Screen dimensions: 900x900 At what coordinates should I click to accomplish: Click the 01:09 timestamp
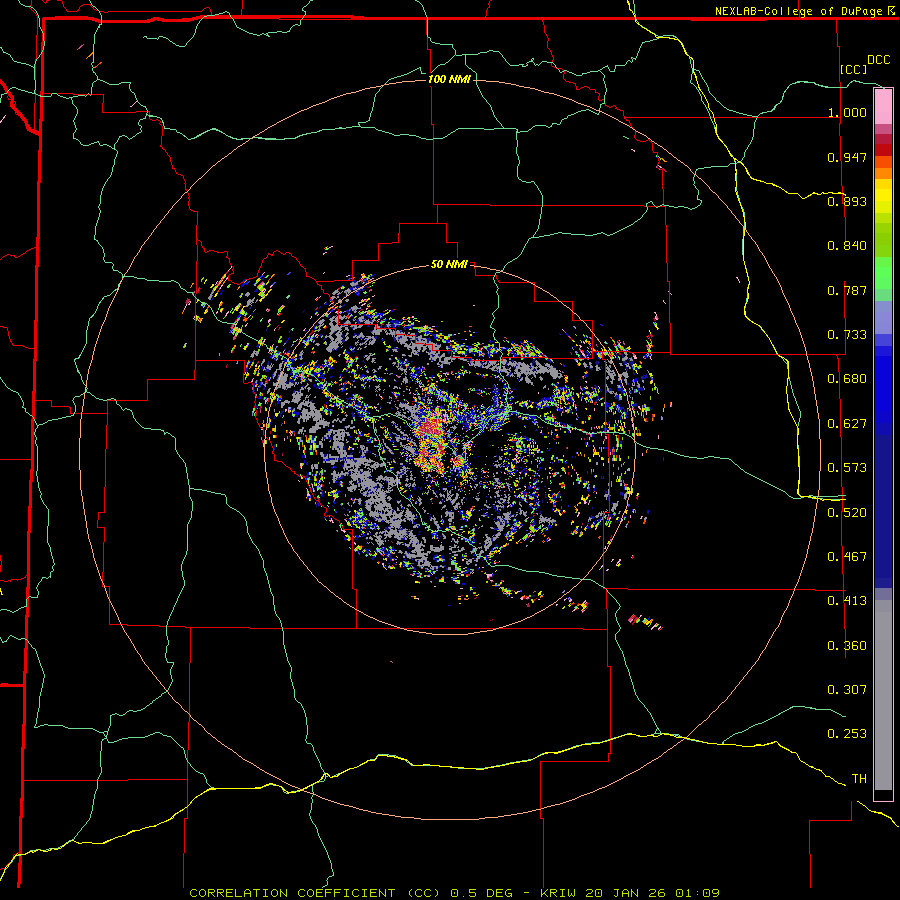coord(697,893)
